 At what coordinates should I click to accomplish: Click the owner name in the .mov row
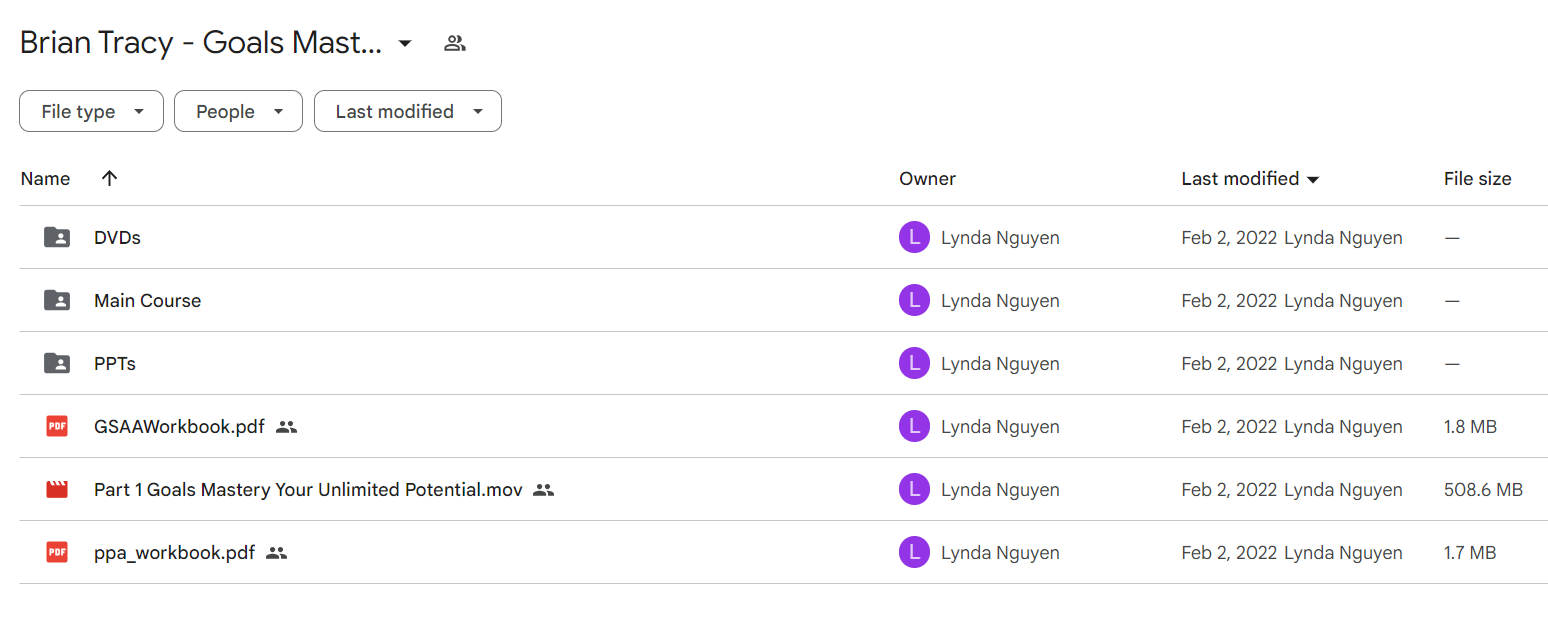1000,490
